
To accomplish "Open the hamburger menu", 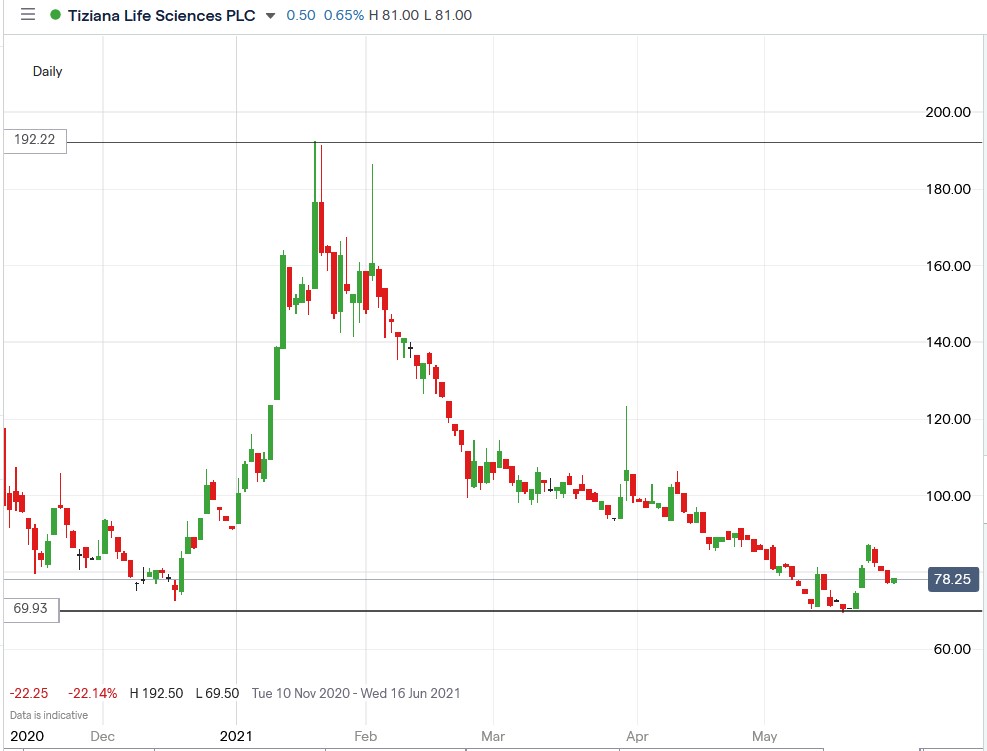I will (x=28, y=15).
